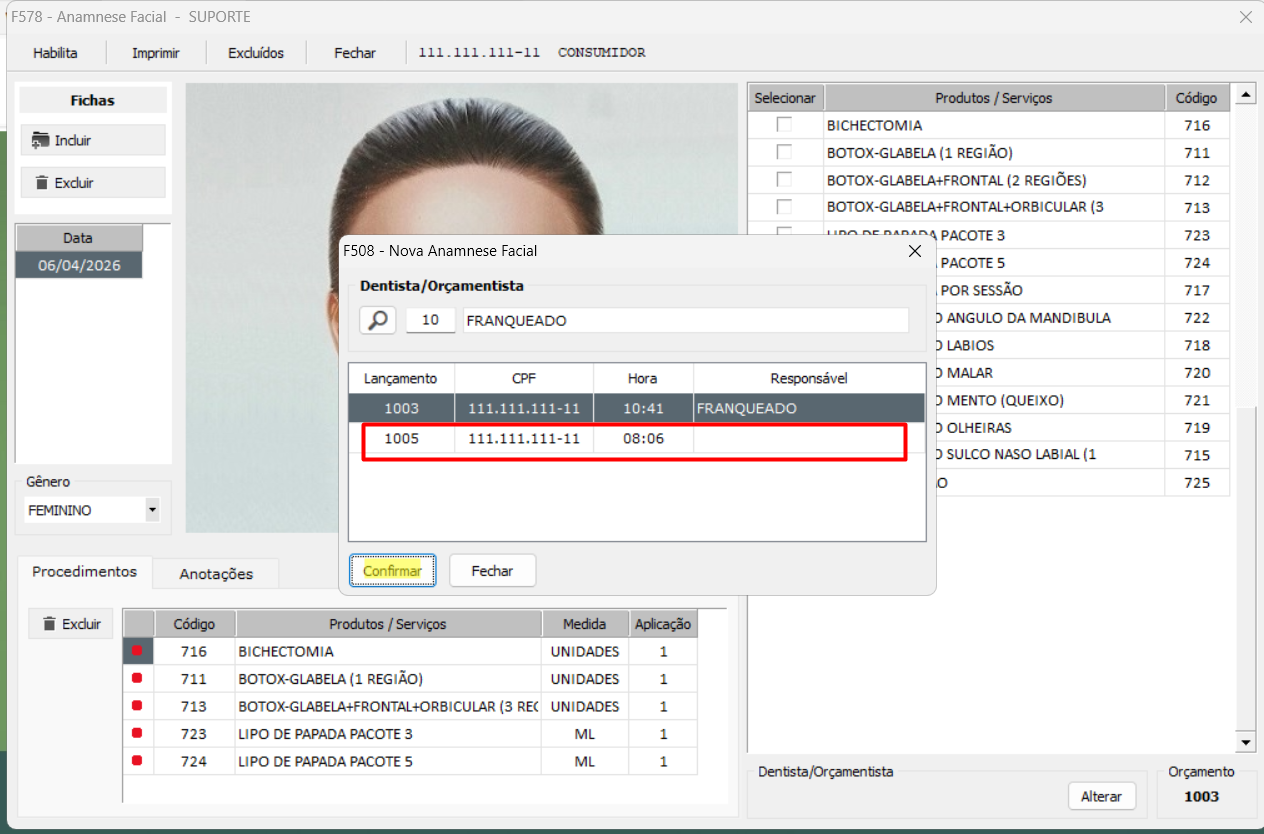Viewport: 1264px width, 834px height.
Task: Tick the BICHECTOMIA checkbox in products list
Action: pos(785,125)
